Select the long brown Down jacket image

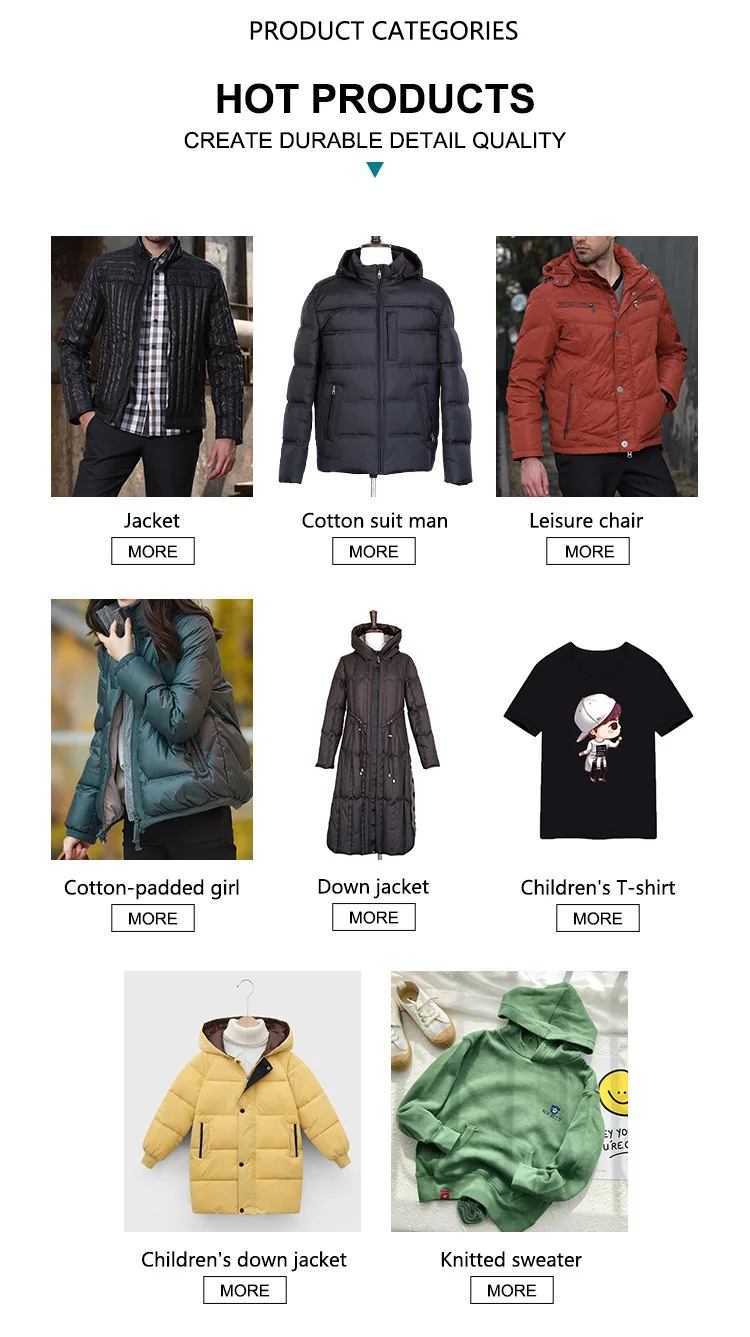pos(374,729)
